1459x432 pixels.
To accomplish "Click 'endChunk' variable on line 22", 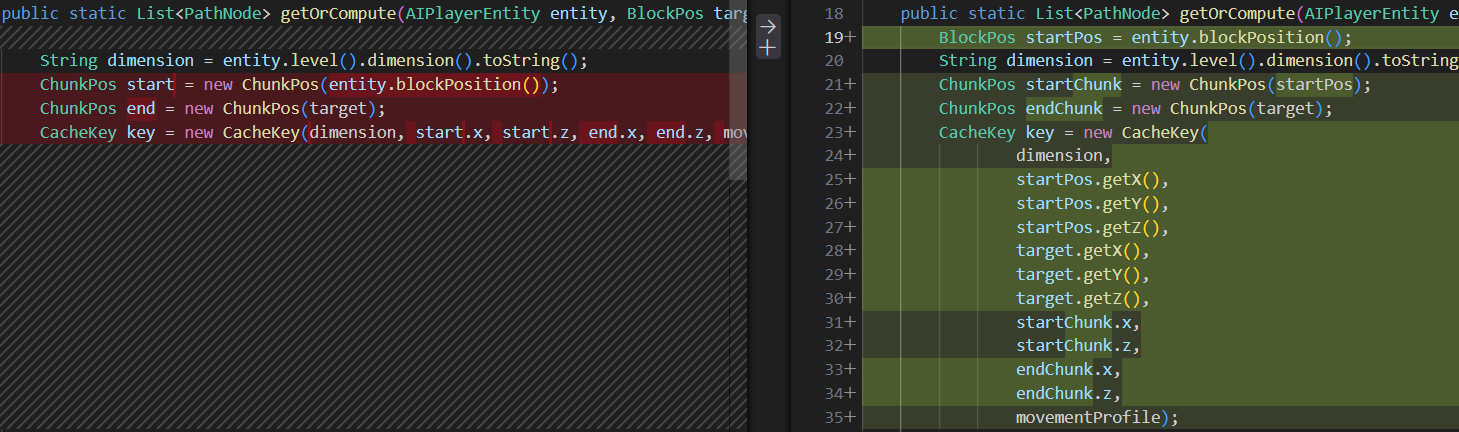I will tap(1064, 109).
